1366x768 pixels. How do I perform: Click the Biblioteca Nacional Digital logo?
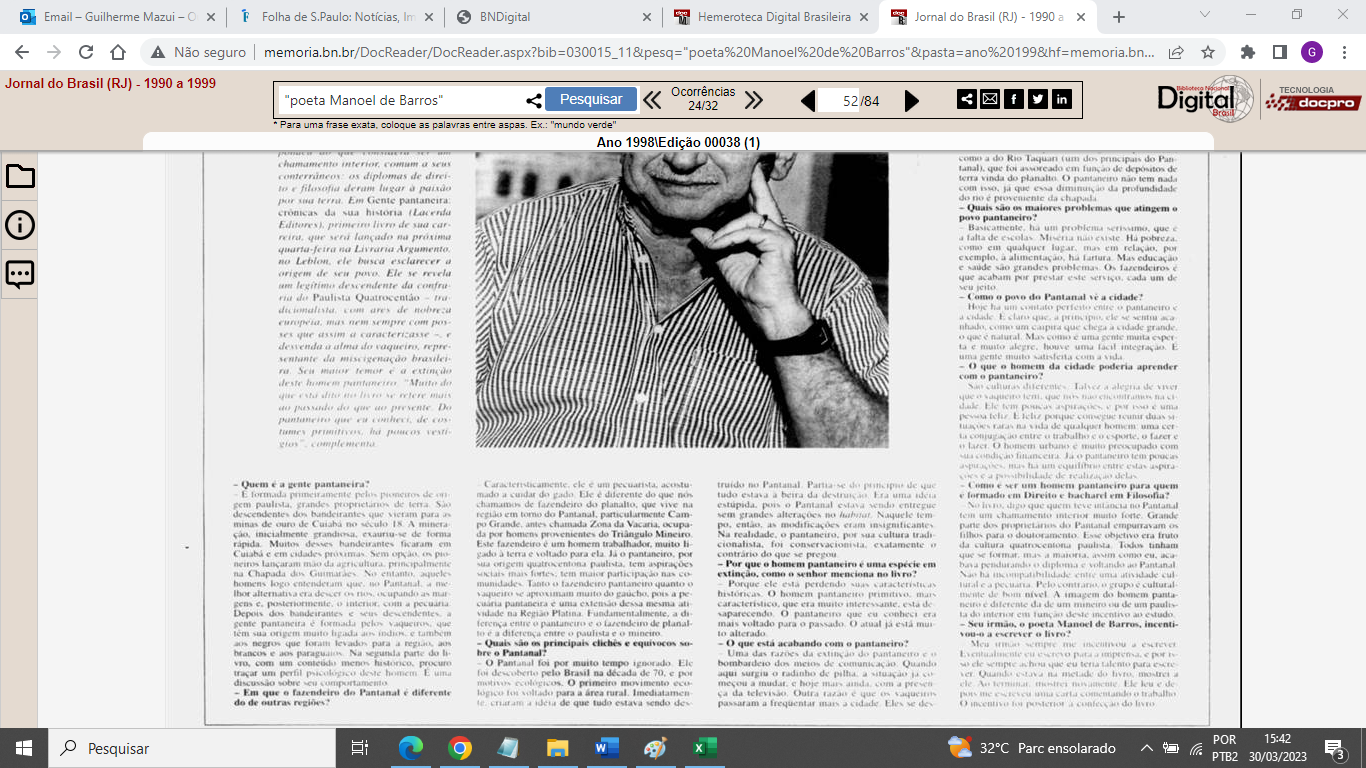click(1203, 98)
